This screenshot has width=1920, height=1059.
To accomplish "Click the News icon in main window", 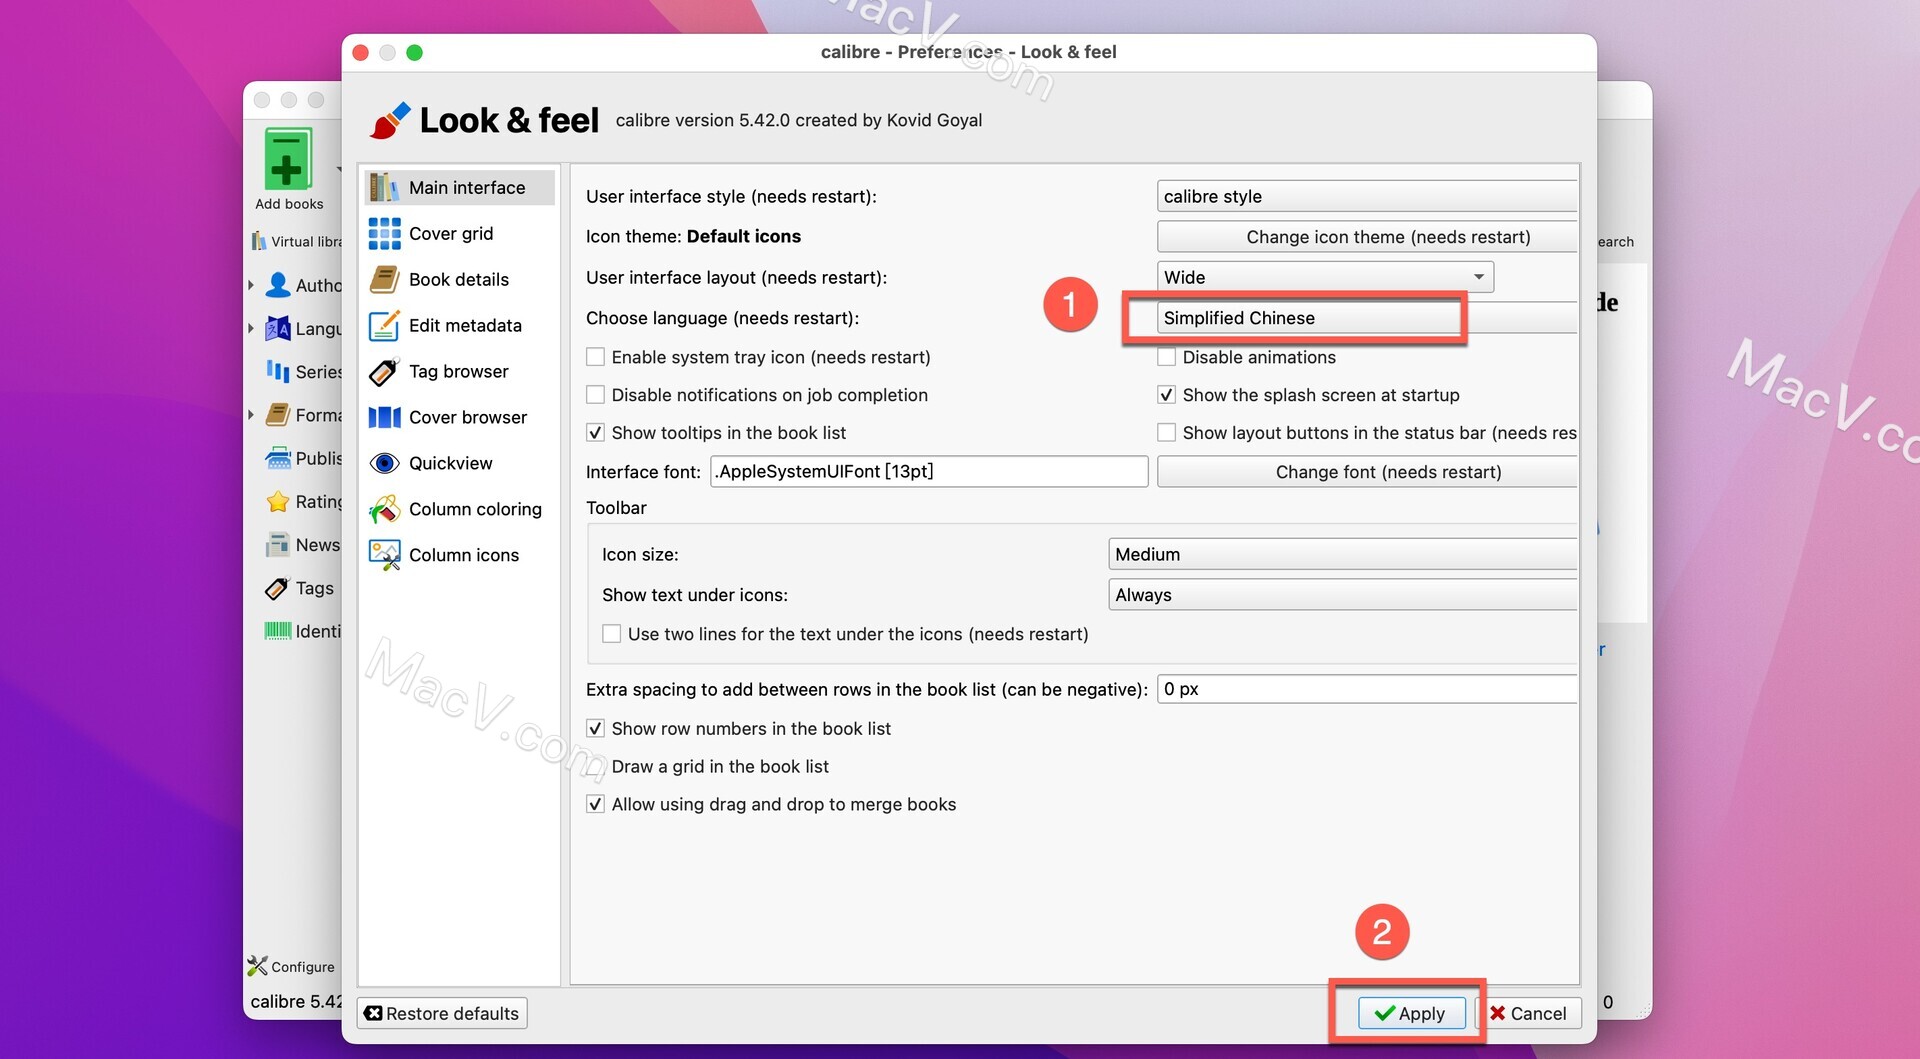I will tap(278, 544).
